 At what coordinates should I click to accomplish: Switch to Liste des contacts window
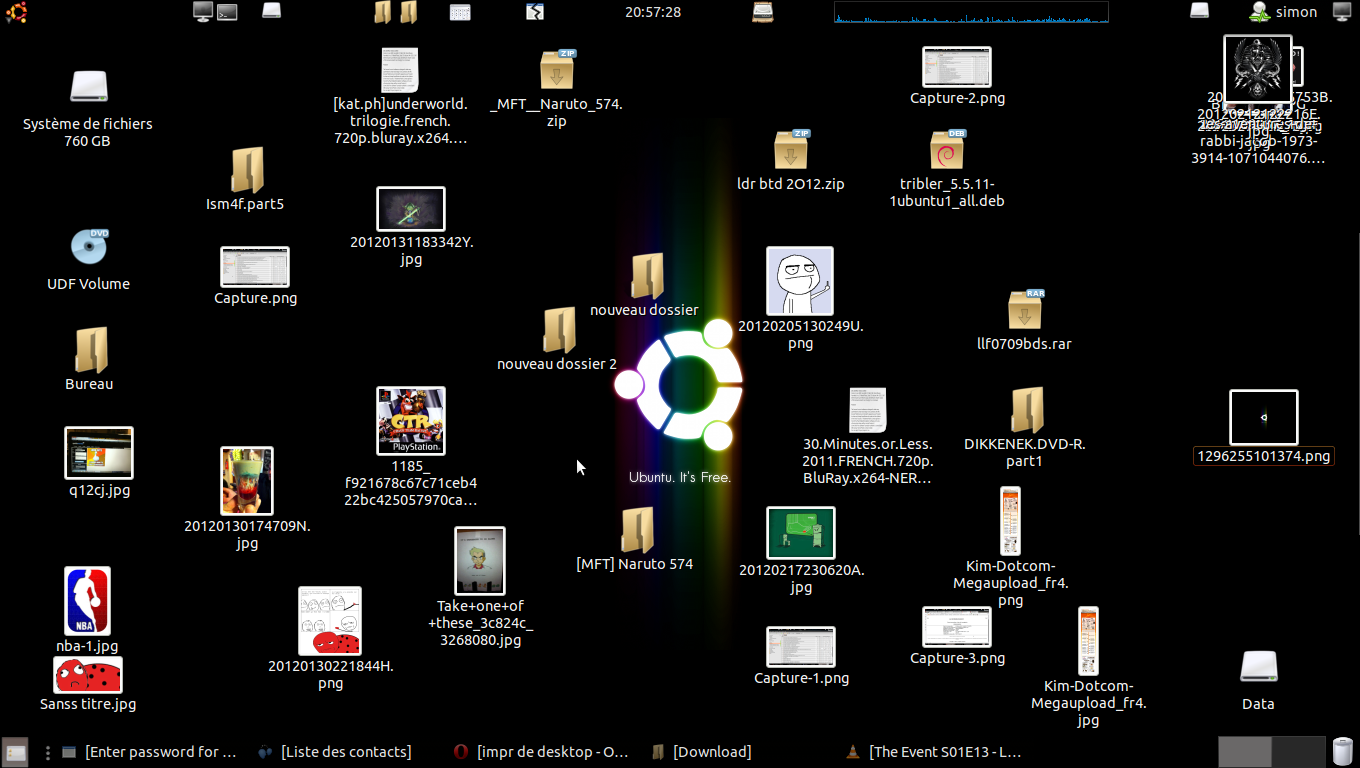click(334, 752)
